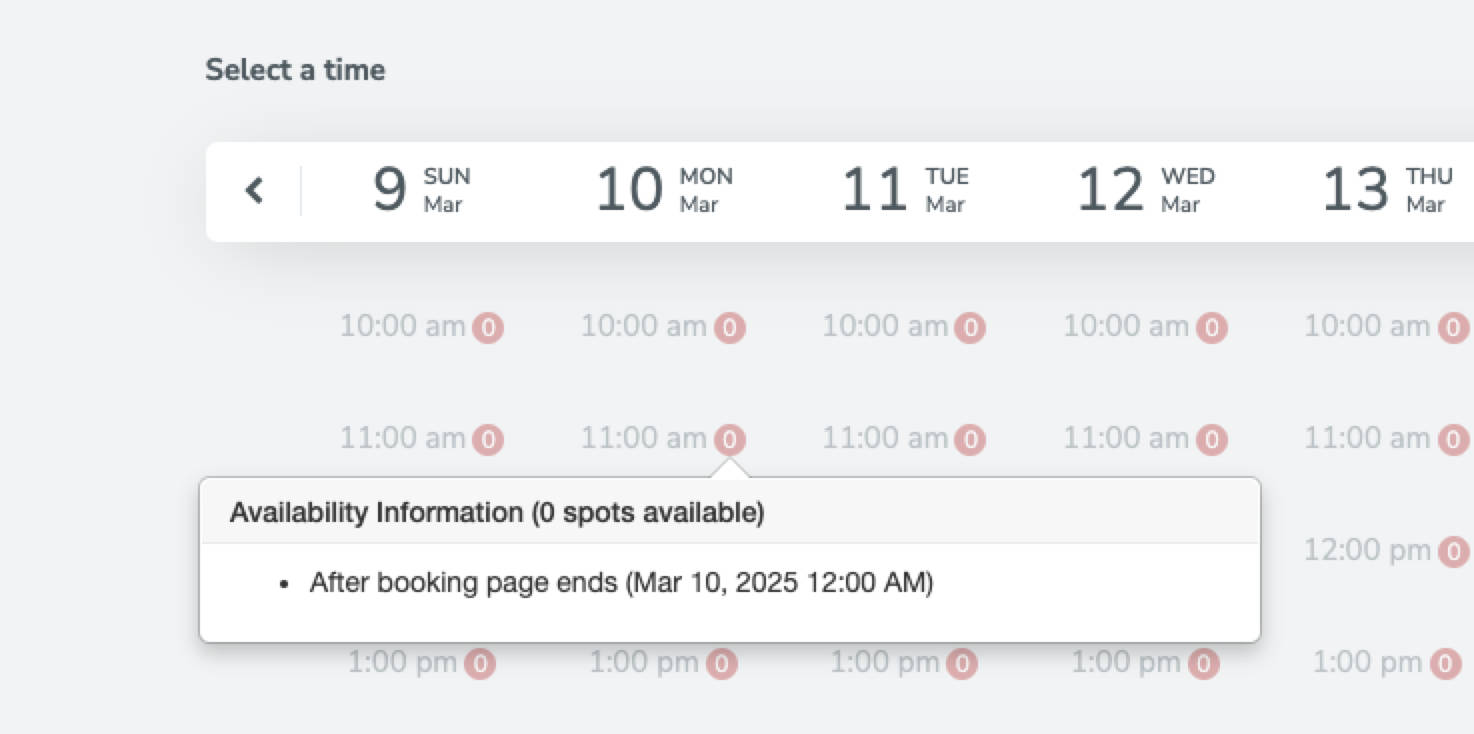1474x734 pixels.
Task: Click the zero spots indicator on Monday's 11:00 am slot
Action: coord(729,438)
